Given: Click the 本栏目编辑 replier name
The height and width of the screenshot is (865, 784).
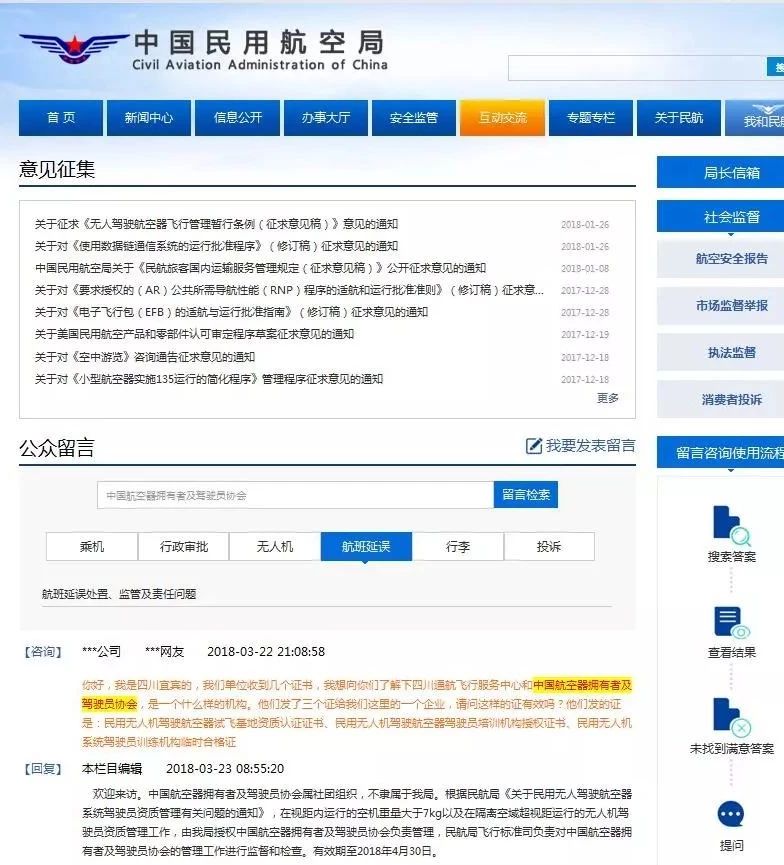Looking at the screenshot, I should [x=112, y=768].
